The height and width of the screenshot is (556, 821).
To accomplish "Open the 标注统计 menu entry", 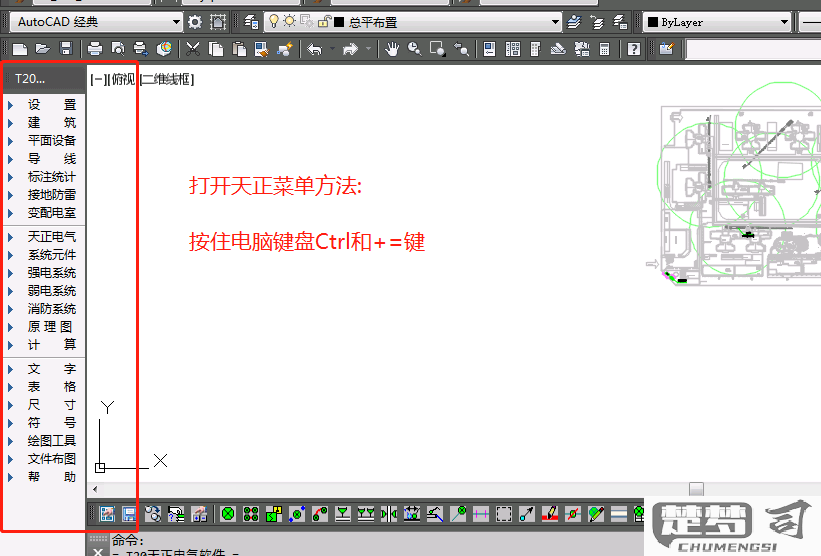I will tap(52, 177).
